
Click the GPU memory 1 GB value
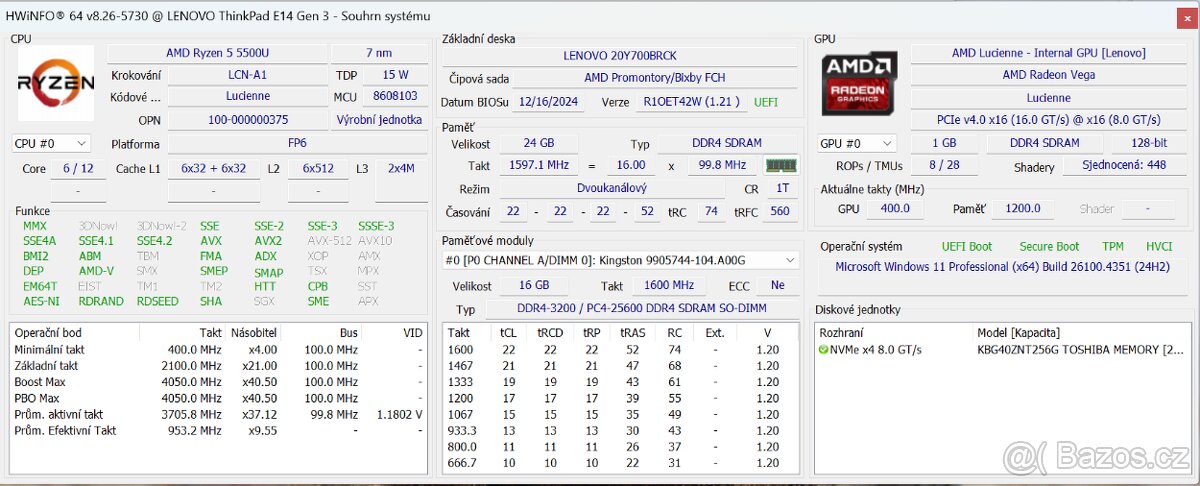point(943,143)
